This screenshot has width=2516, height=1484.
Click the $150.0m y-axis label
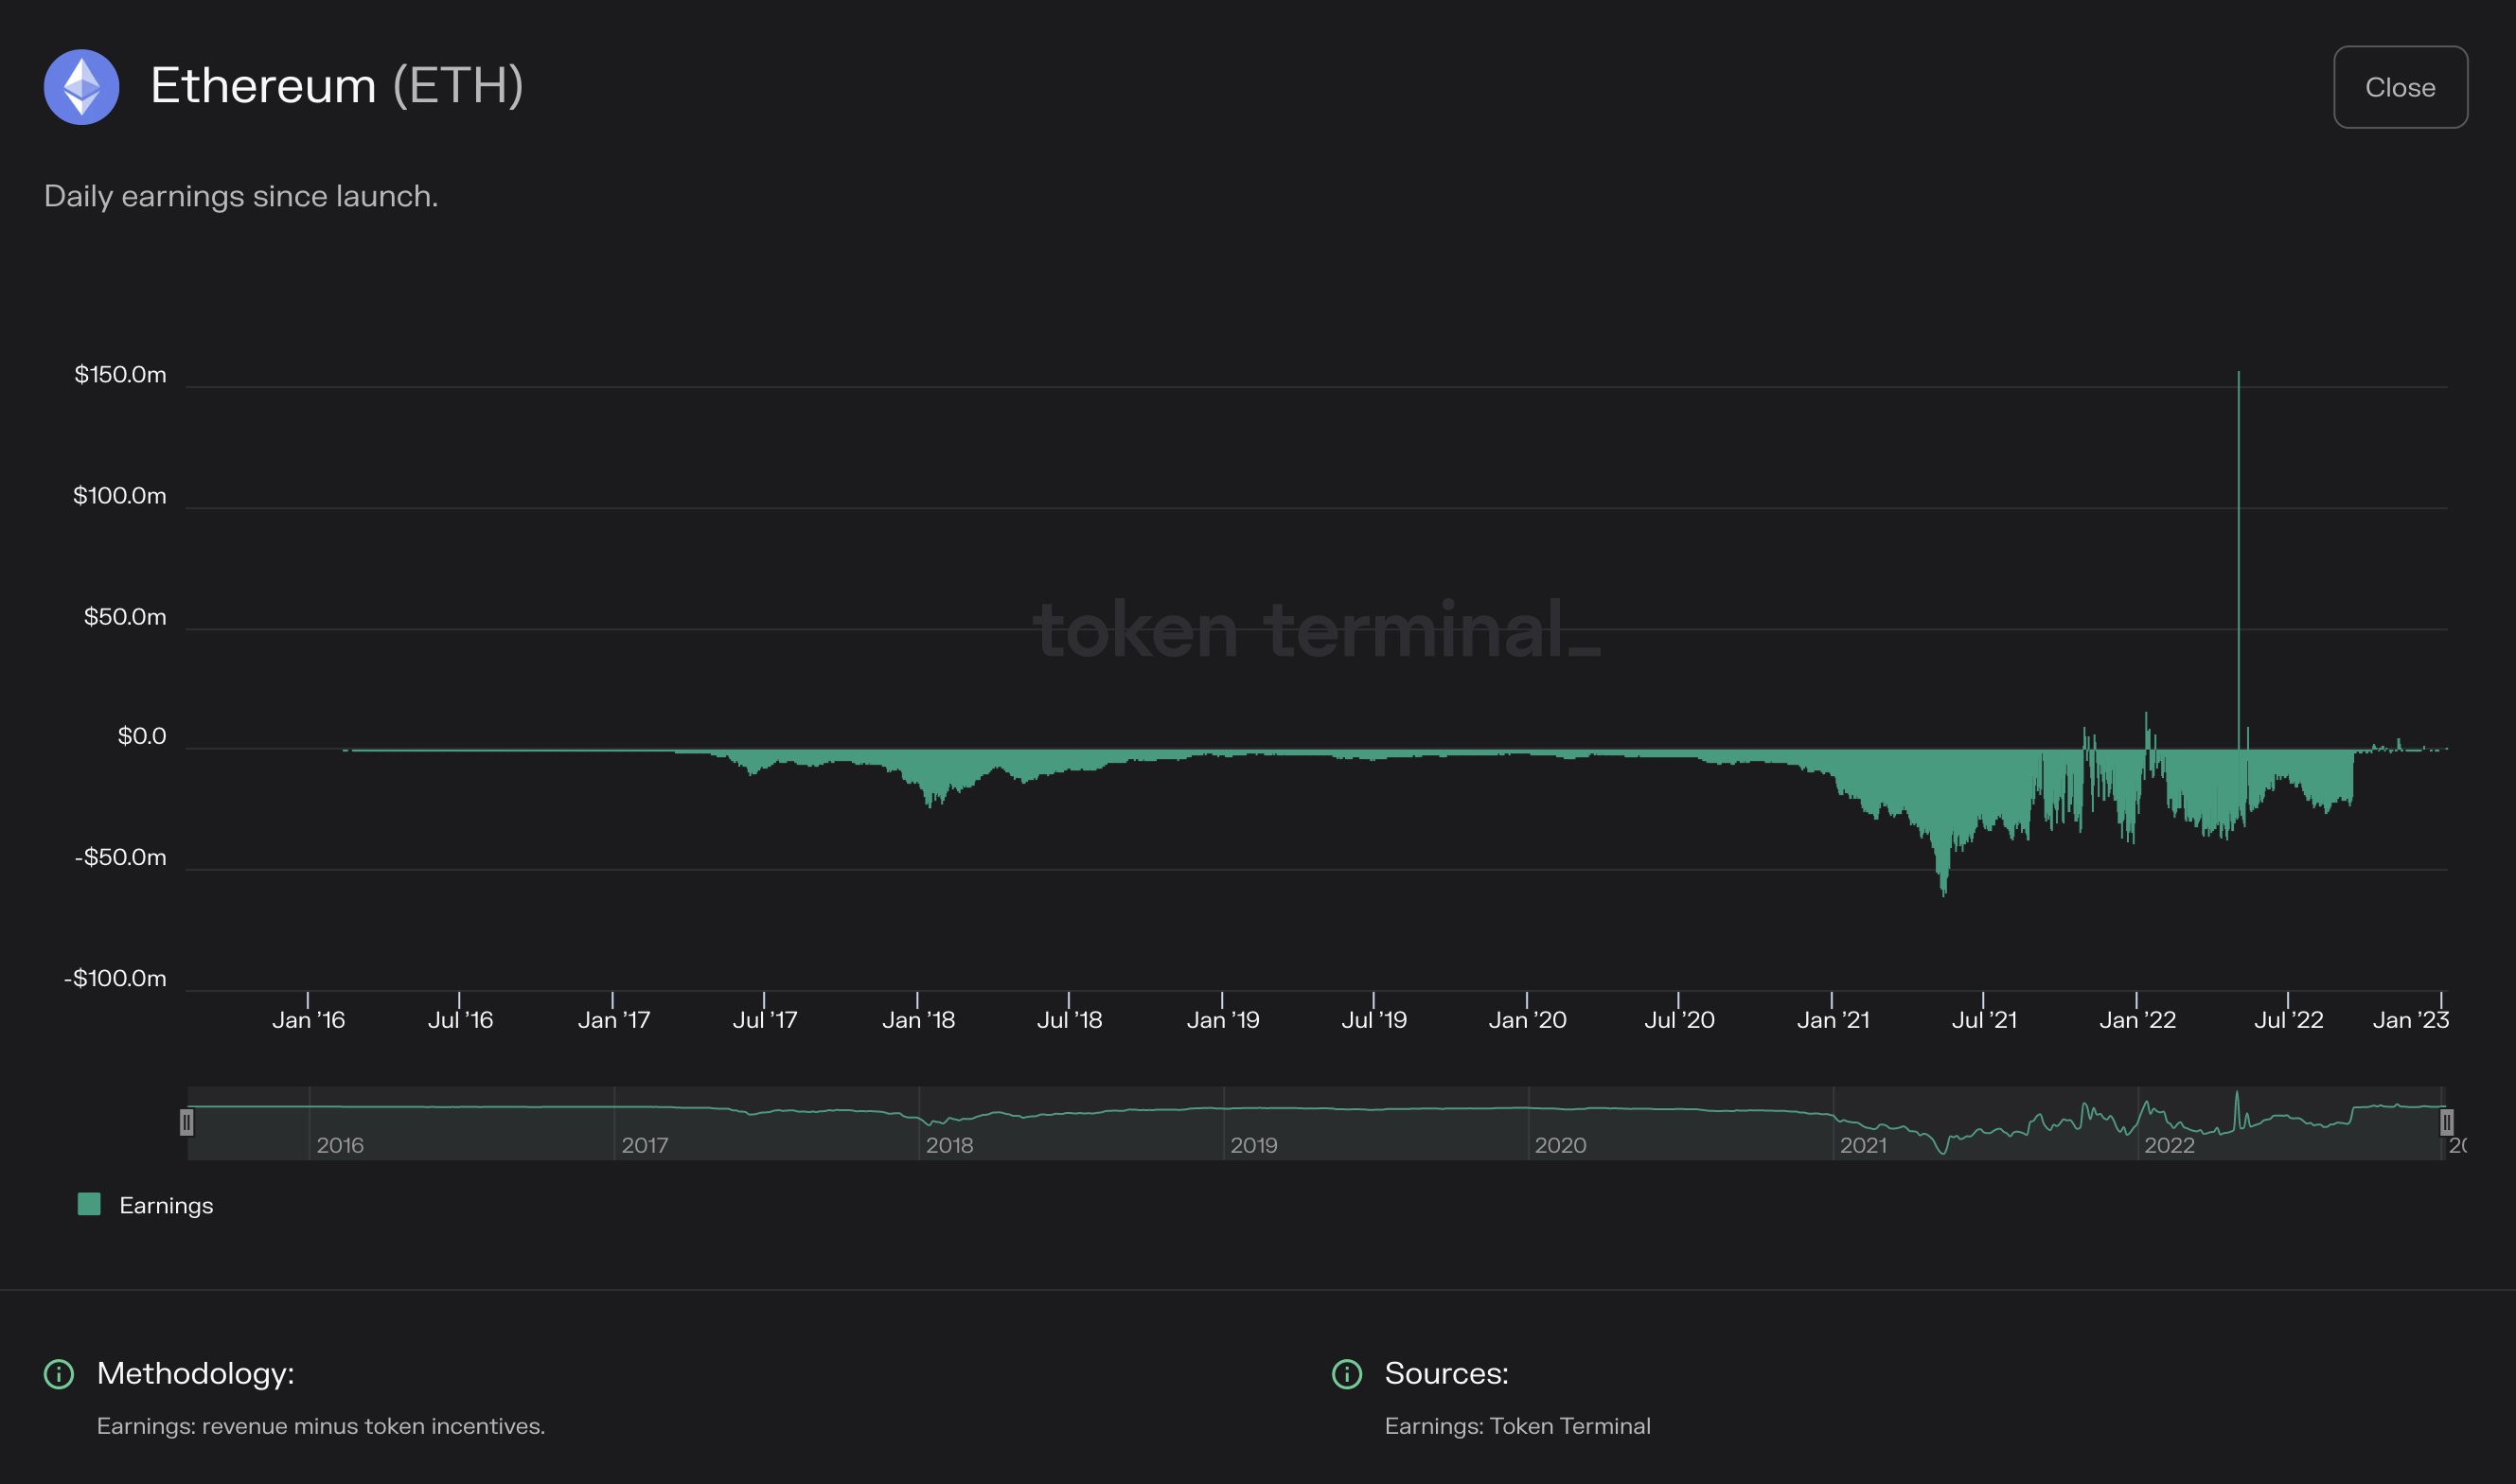click(120, 374)
